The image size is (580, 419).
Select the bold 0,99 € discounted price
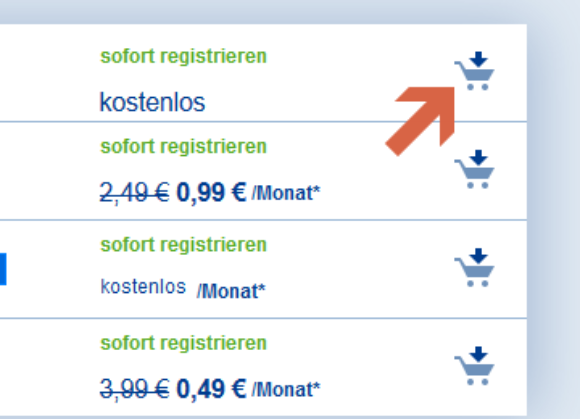tap(211, 192)
